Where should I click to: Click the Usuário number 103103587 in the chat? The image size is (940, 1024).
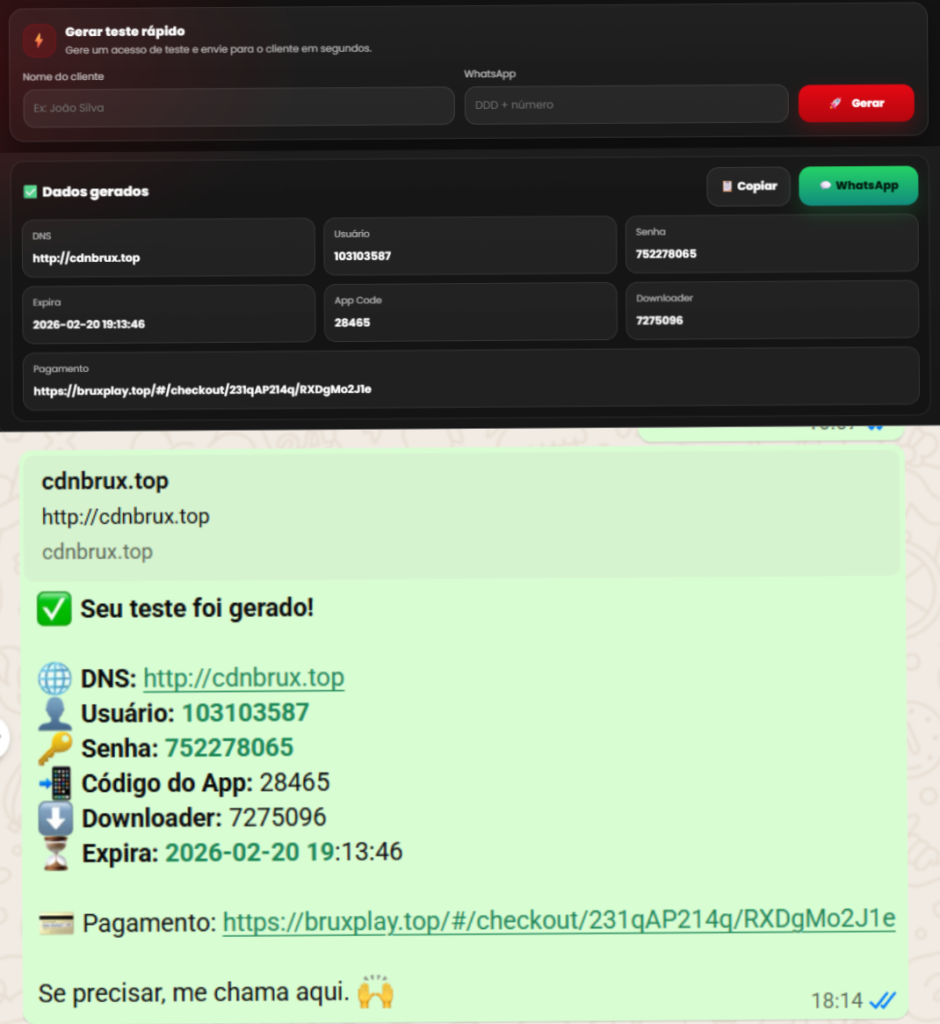point(245,712)
